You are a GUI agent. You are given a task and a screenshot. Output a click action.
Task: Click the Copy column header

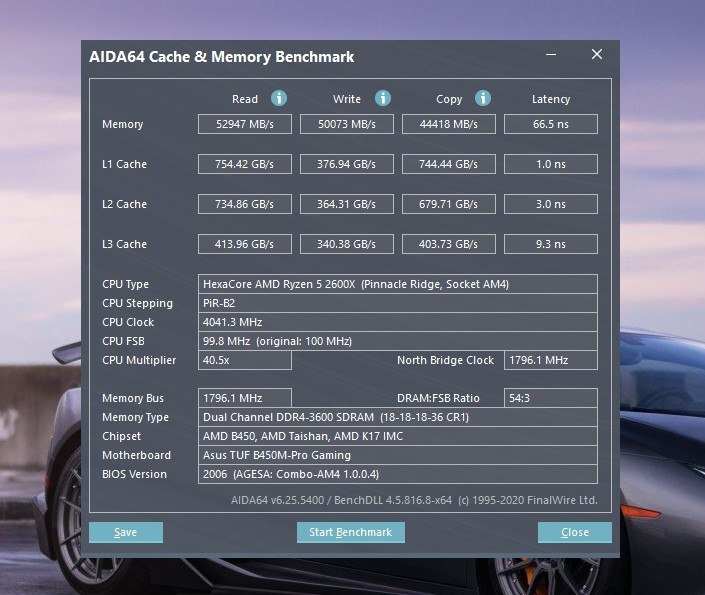pos(449,99)
